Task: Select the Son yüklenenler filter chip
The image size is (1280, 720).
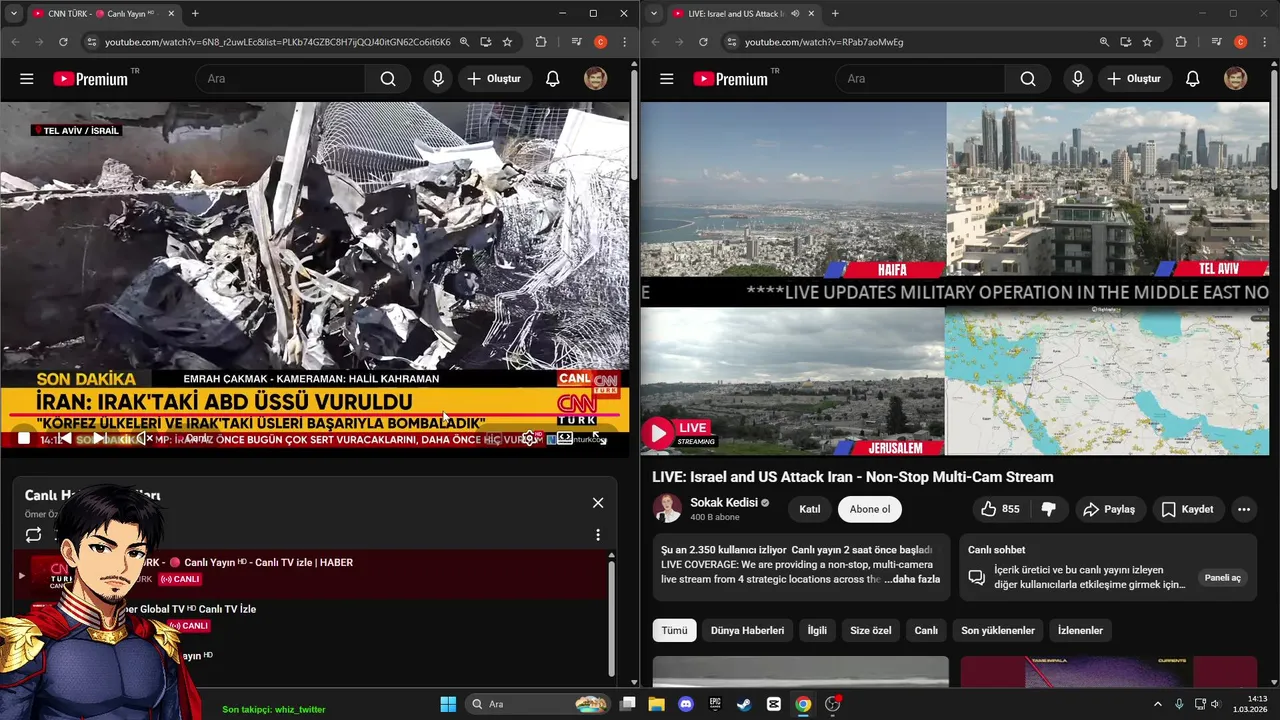Action: (998, 630)
